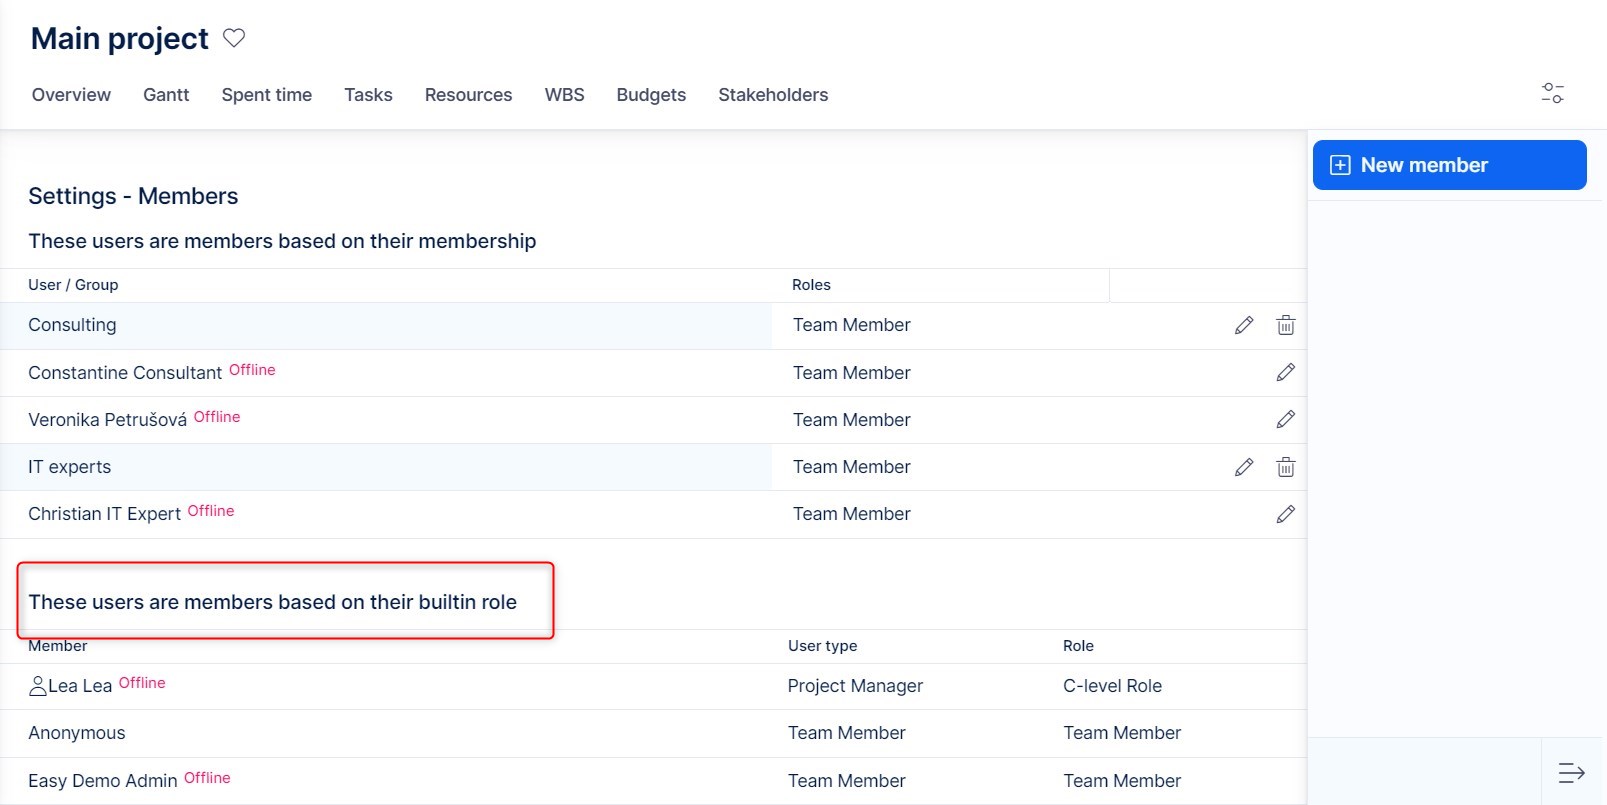Remove the IT experts group via trash icon
Screen dimensions: 1607x805
point(1286,467)
